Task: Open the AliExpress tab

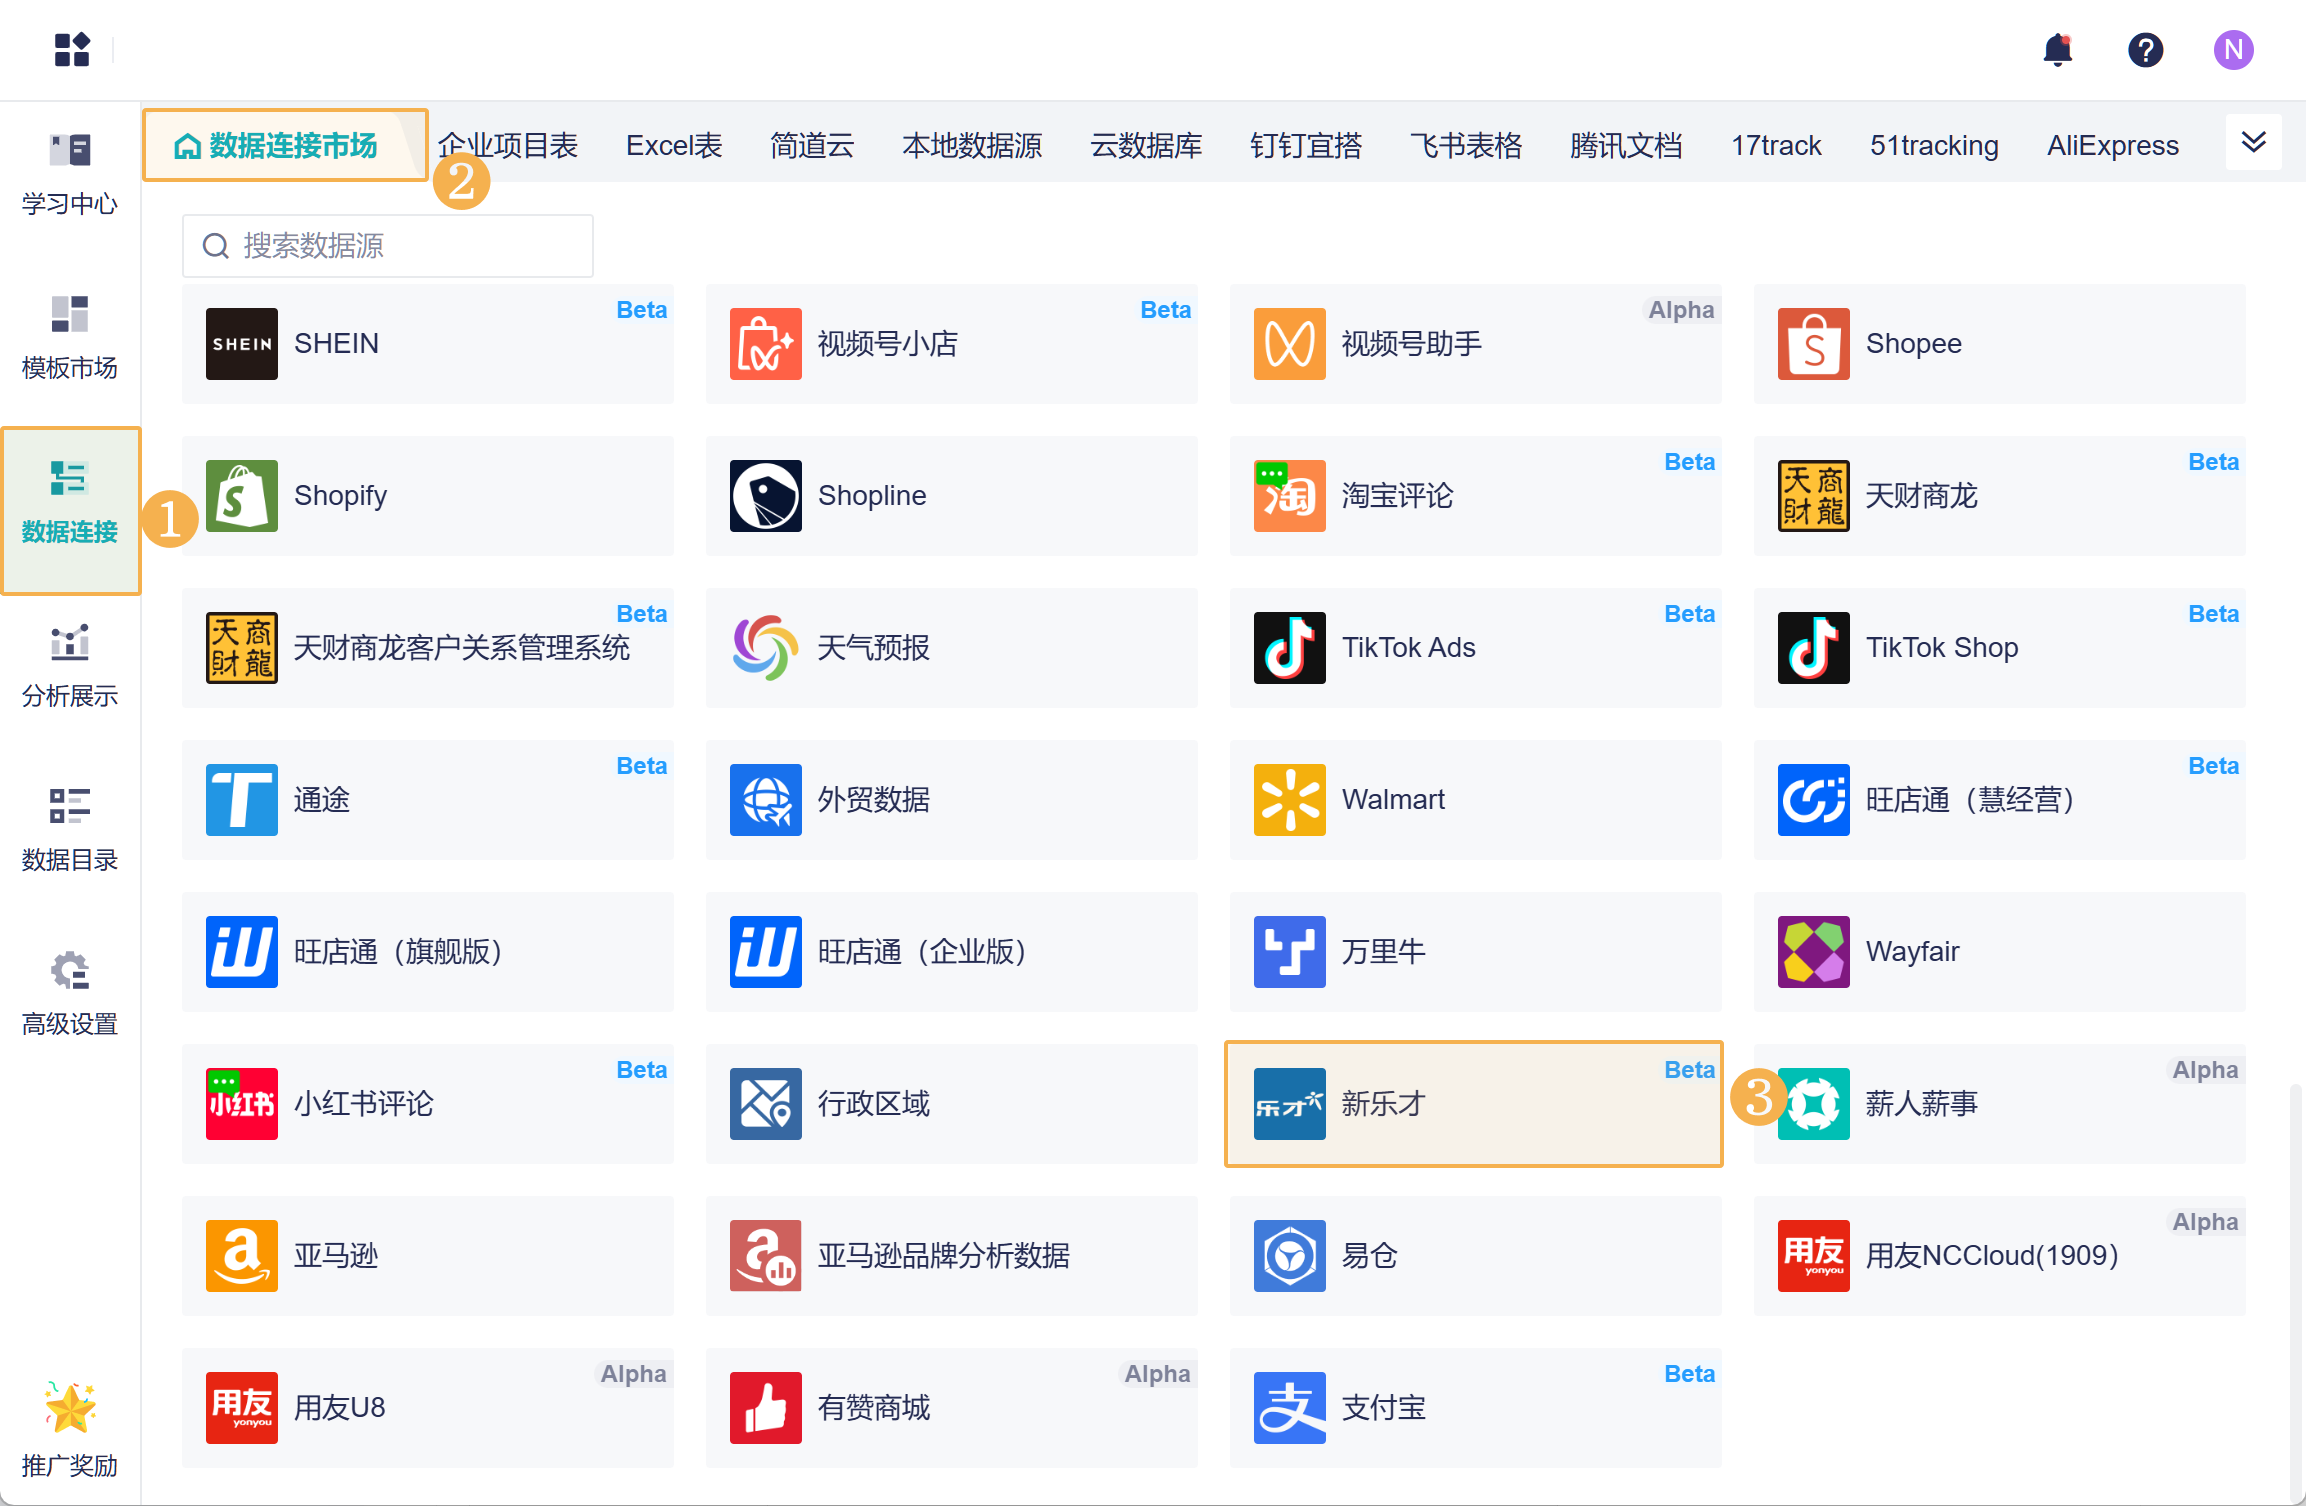Action: coord(2112,146)
